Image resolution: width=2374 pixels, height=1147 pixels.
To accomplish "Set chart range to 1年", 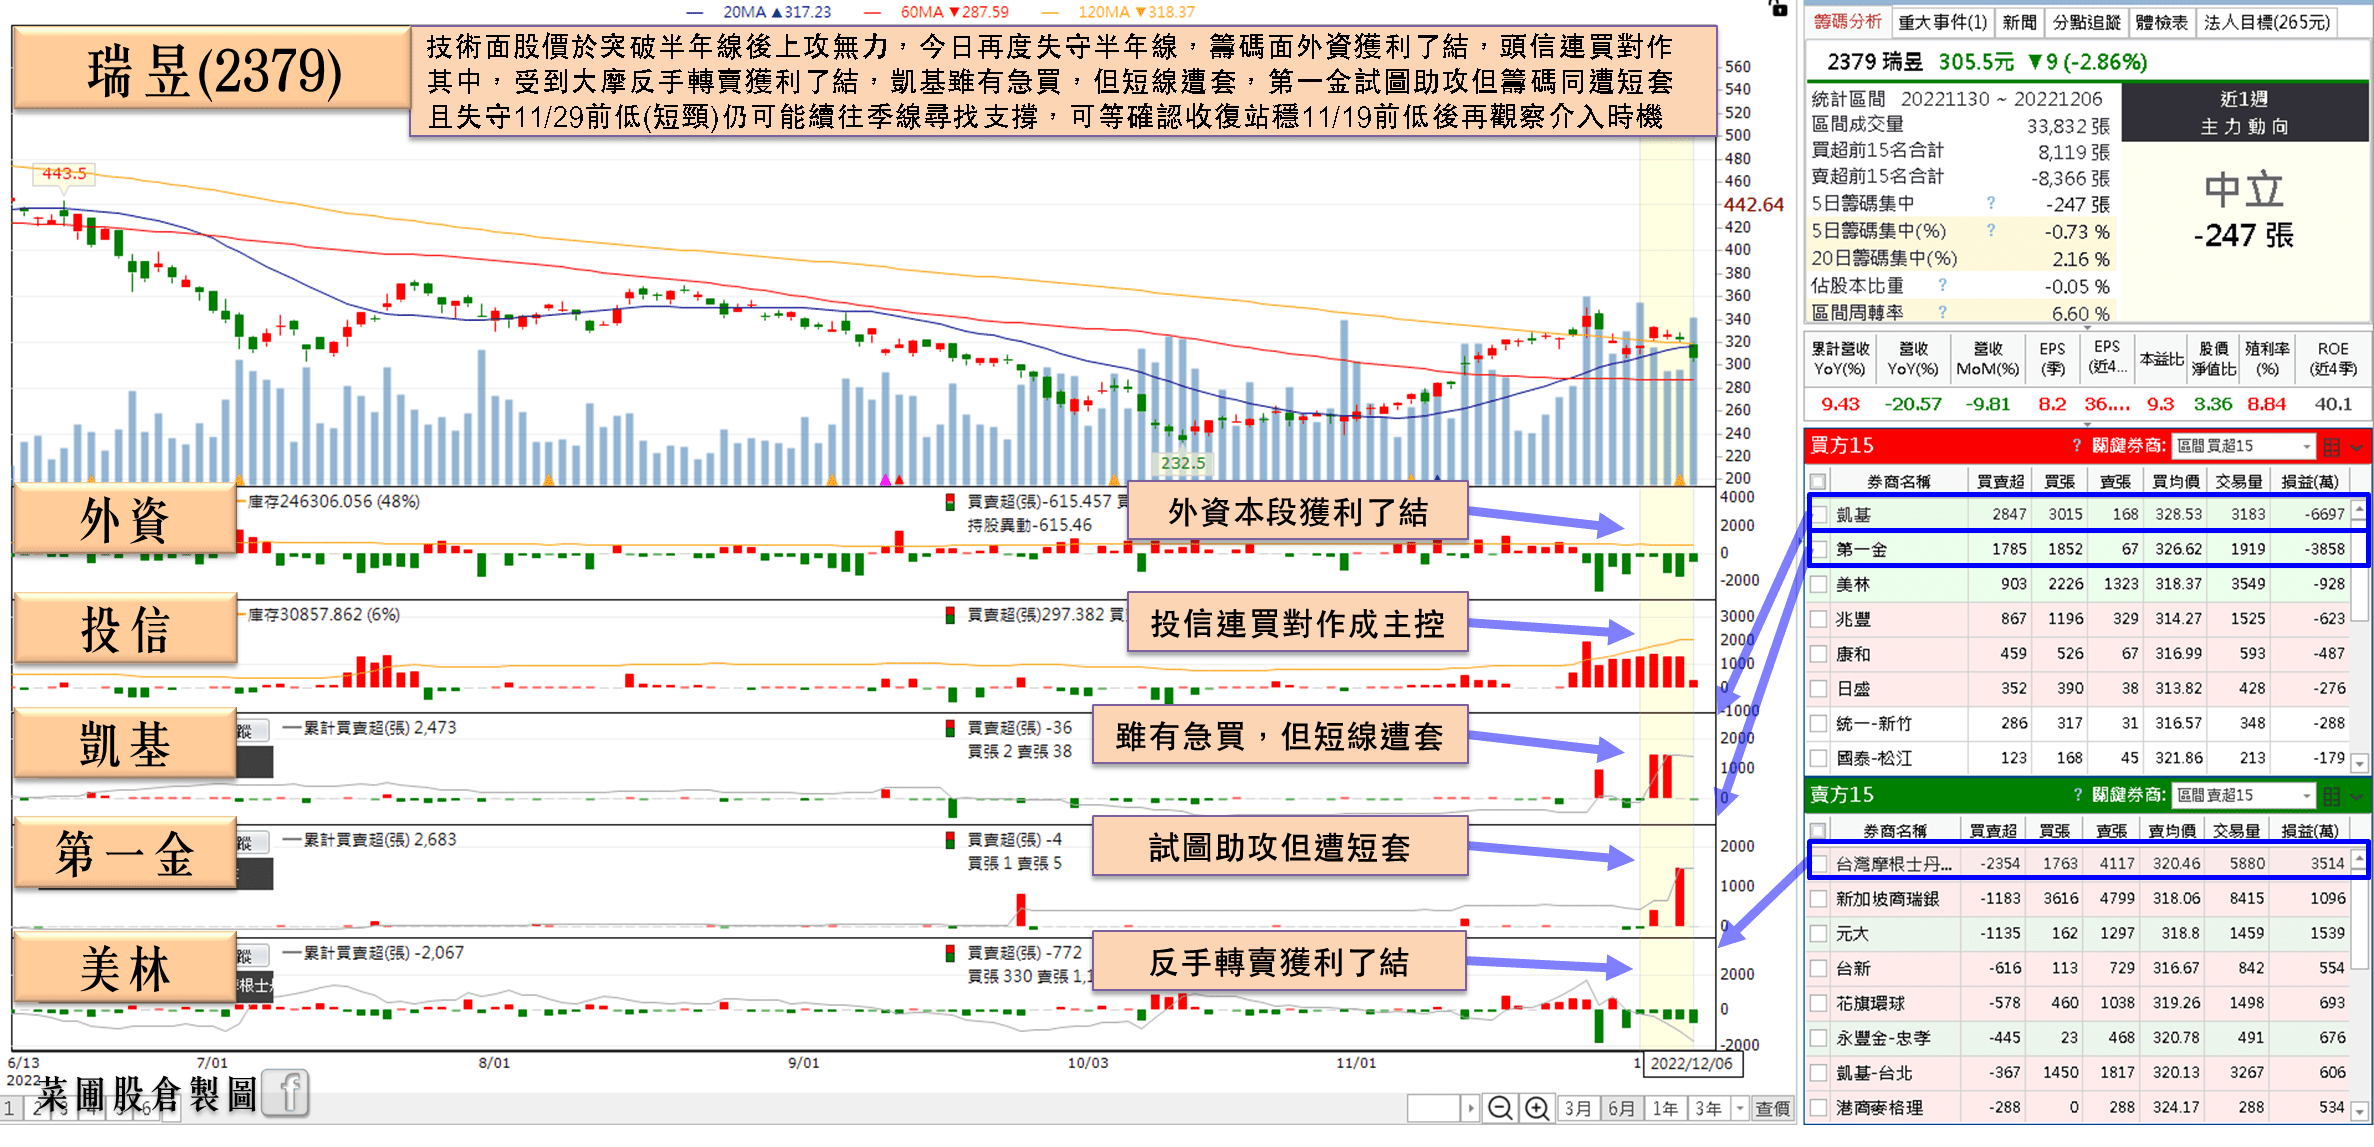I will [x=1665, y=1108].
